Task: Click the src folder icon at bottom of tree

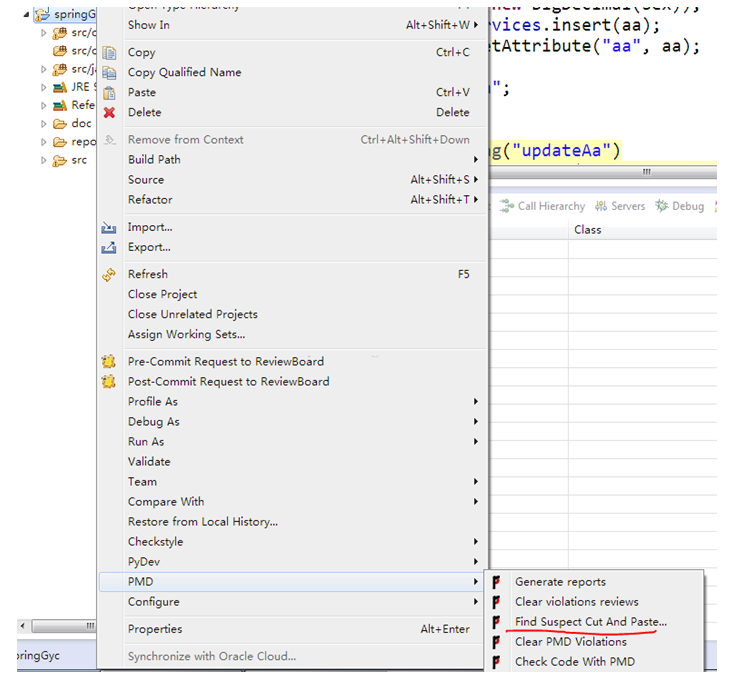Action: click(59, 161)
